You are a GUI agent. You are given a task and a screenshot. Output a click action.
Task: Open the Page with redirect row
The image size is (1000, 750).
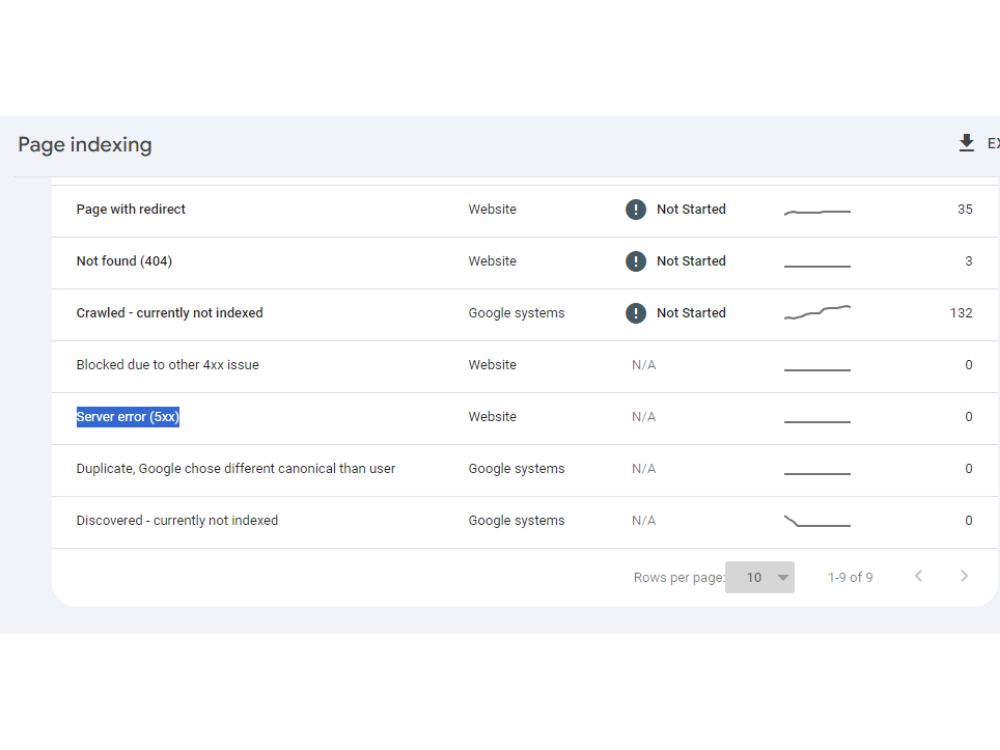[x=524, y=211]
